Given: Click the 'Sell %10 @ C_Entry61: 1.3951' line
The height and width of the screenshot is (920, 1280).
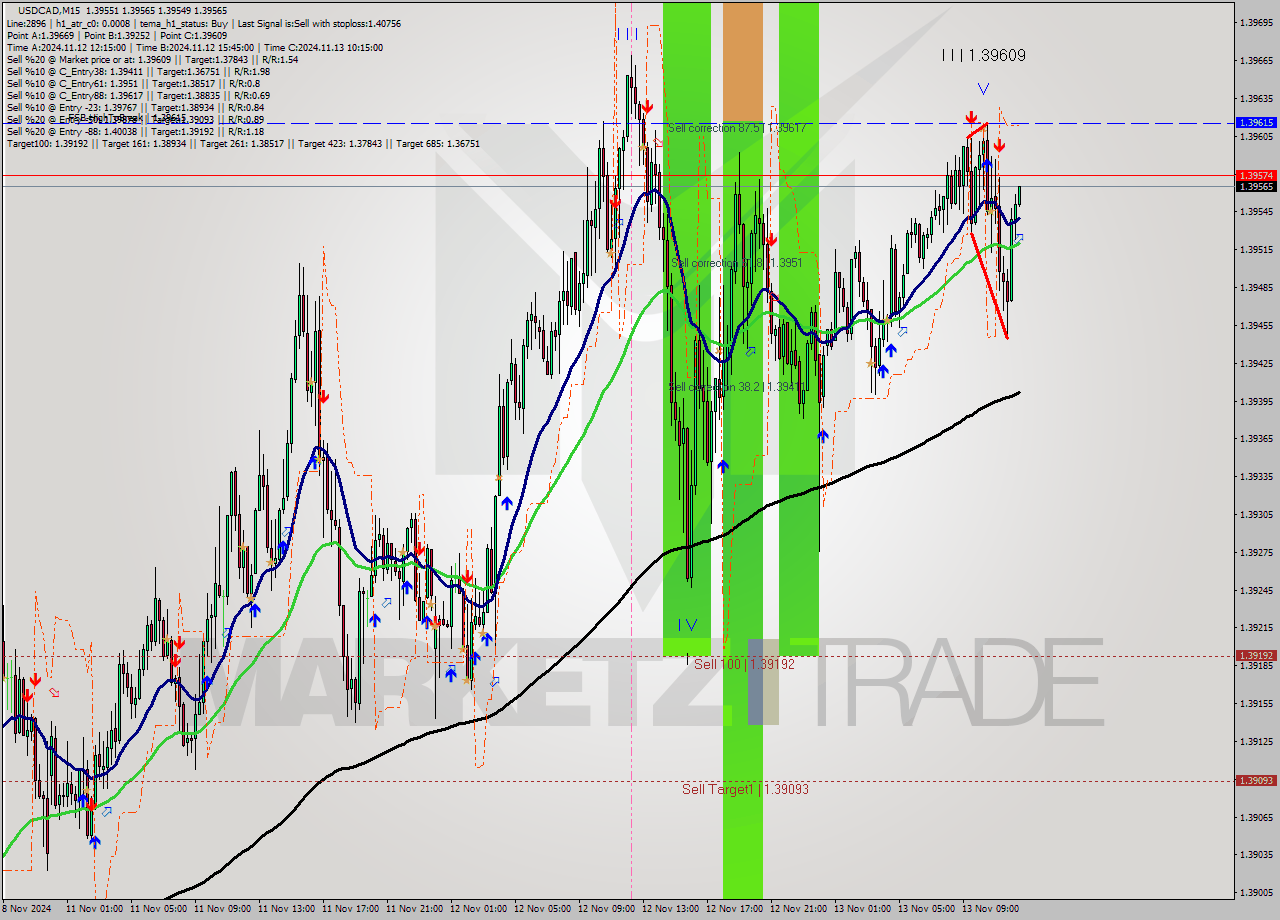Looking at the screenshot, I should 132,83.
